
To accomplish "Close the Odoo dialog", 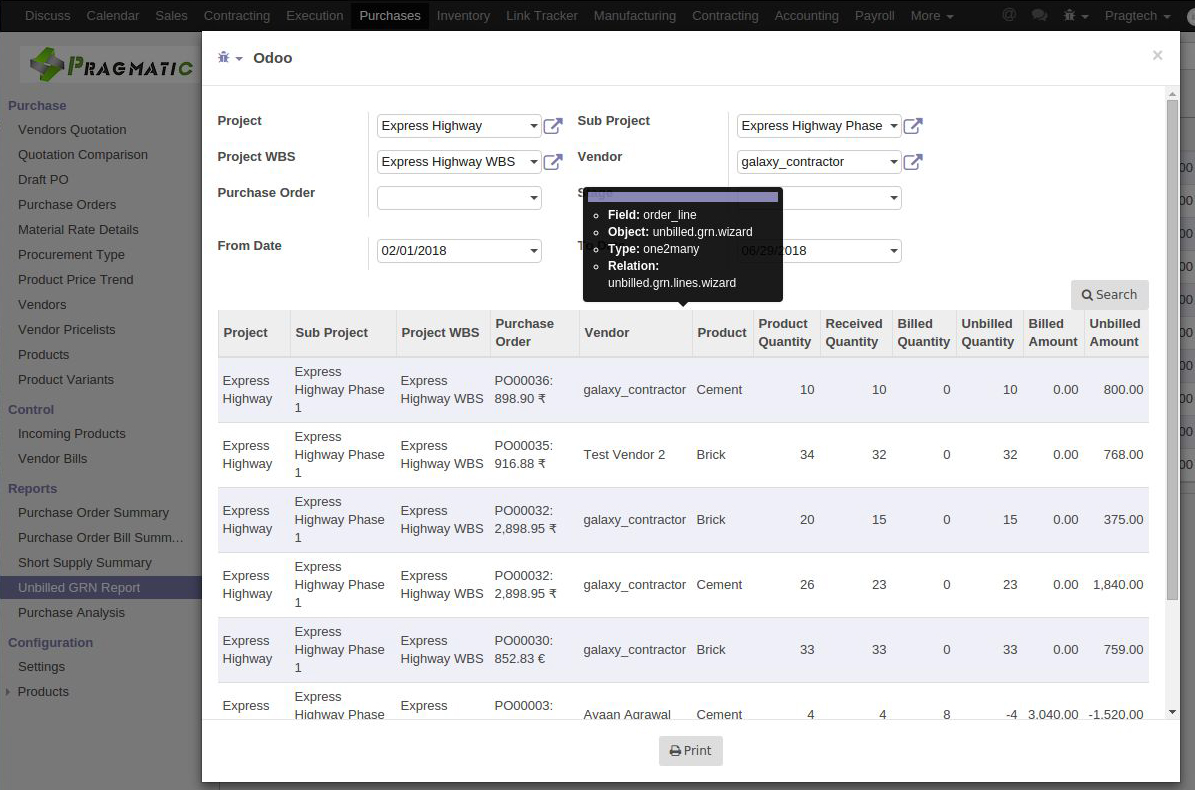I will point(1158,55).
